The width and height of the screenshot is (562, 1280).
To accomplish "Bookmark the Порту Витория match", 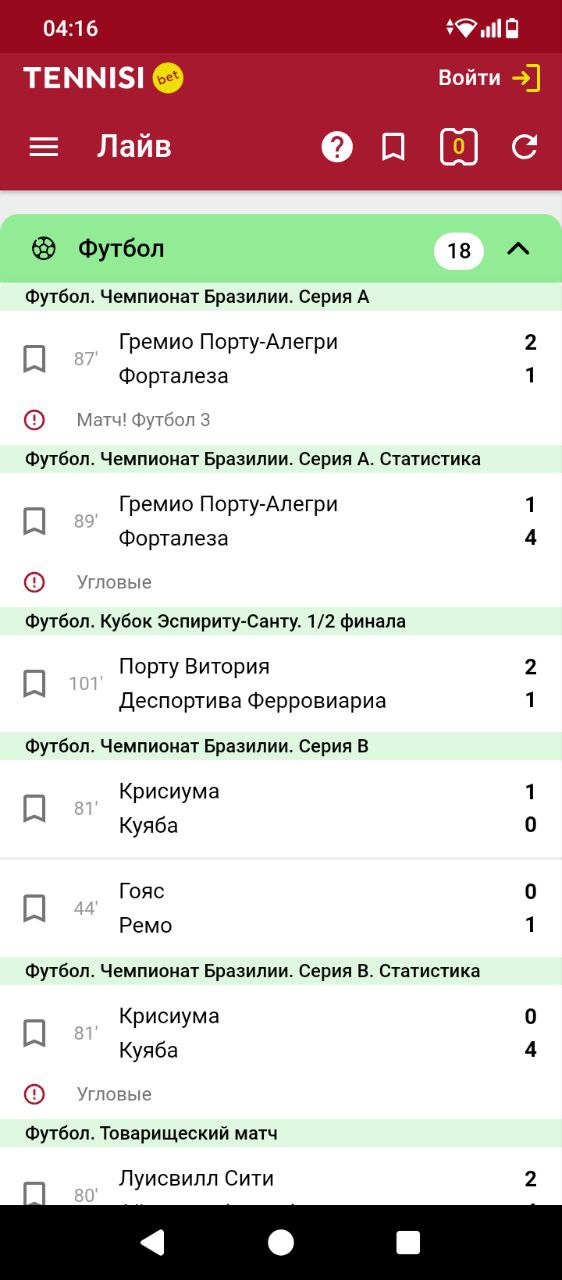I will tap(34, 683).
